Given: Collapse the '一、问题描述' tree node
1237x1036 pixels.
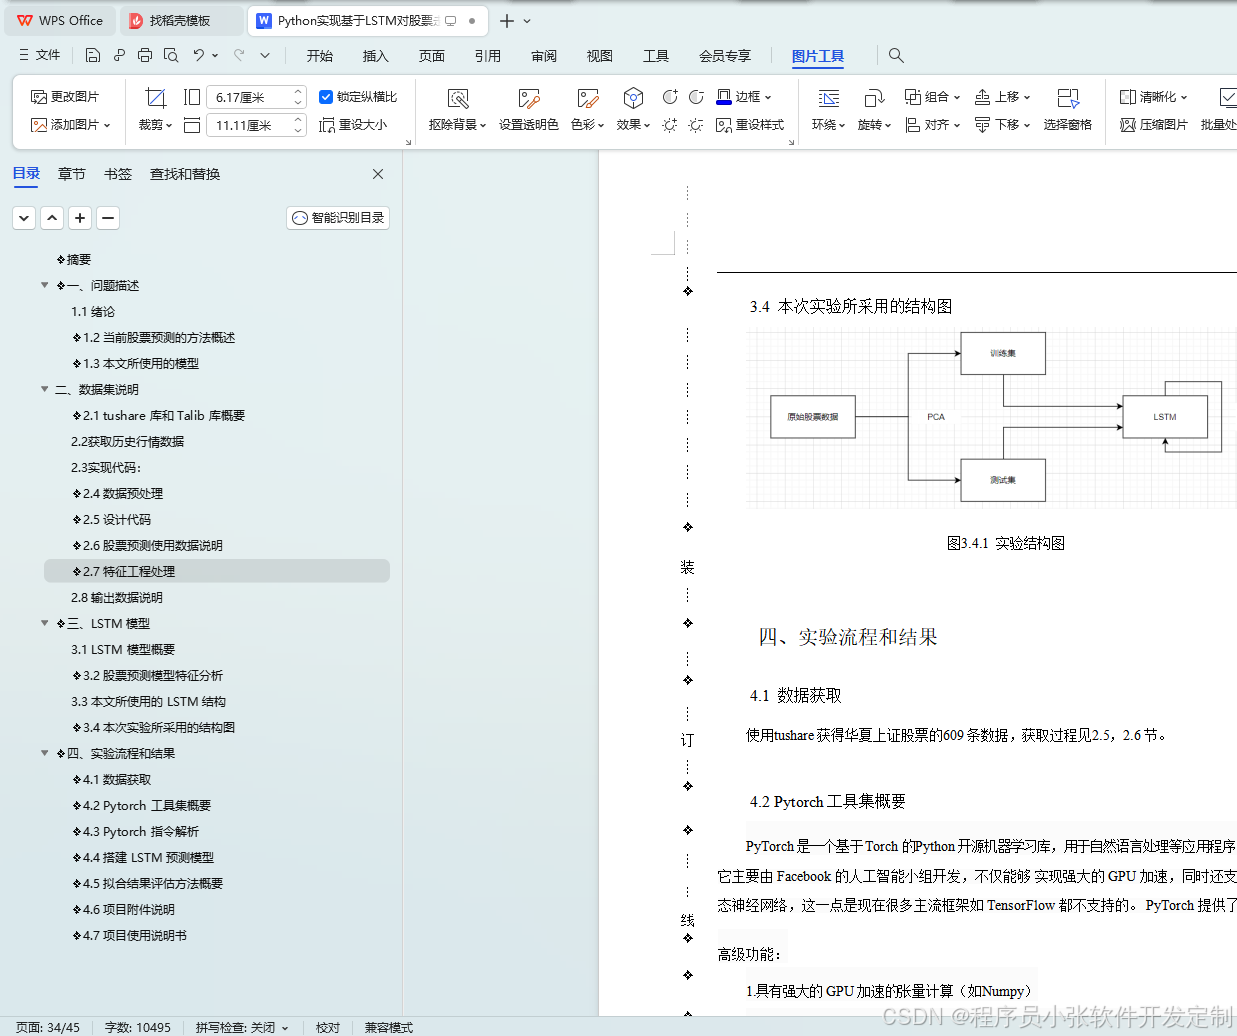Looking at the screenshot, I should tap(44, 285).
